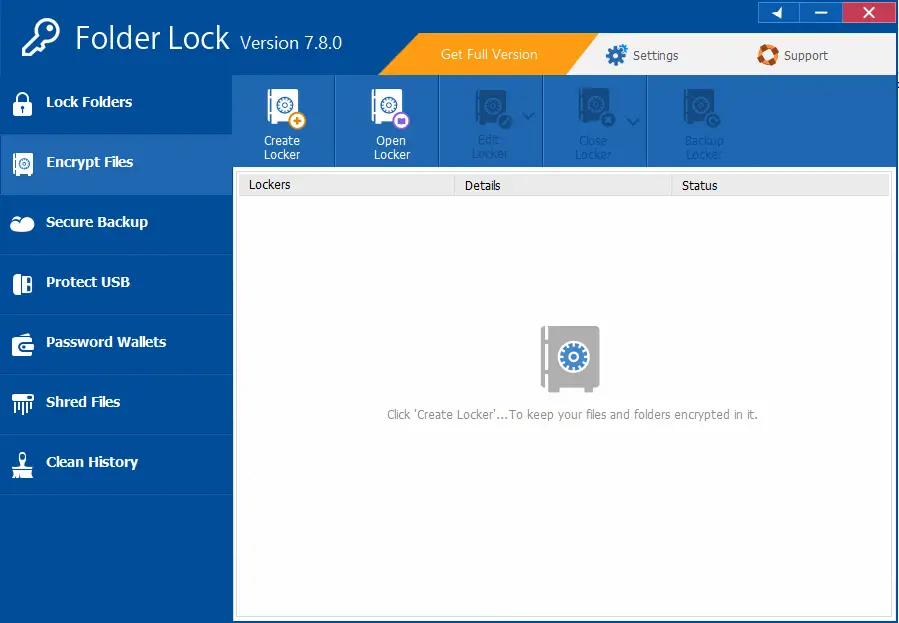
Task: Select the Encrypt Files section
Action: pyautogui.click(x=116, y=164)
